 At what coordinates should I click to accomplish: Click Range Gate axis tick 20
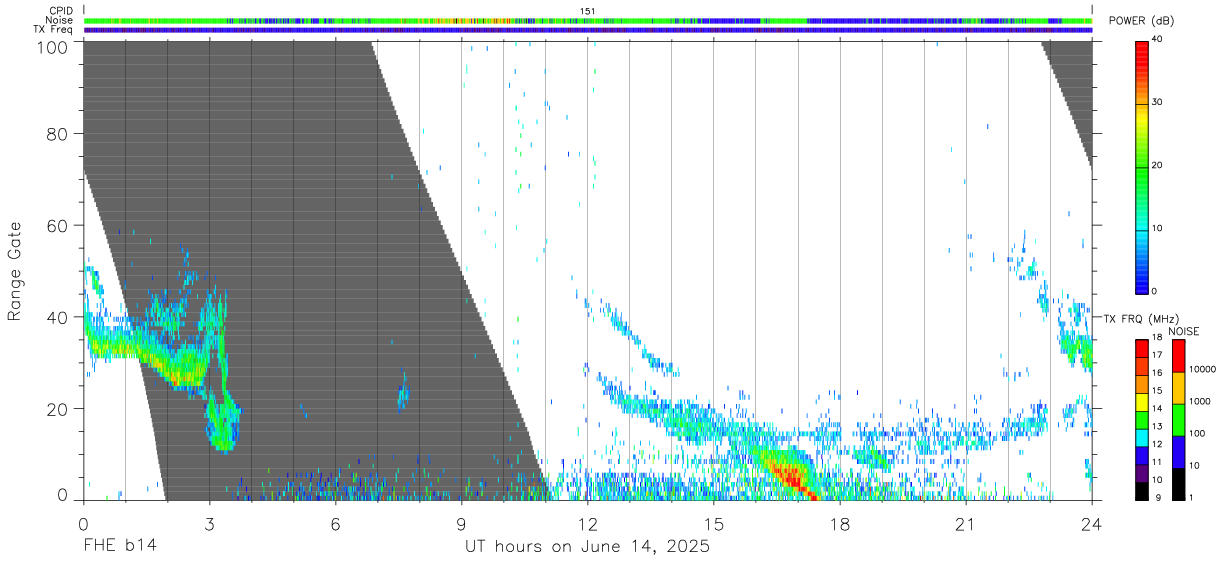pos(57,409)
